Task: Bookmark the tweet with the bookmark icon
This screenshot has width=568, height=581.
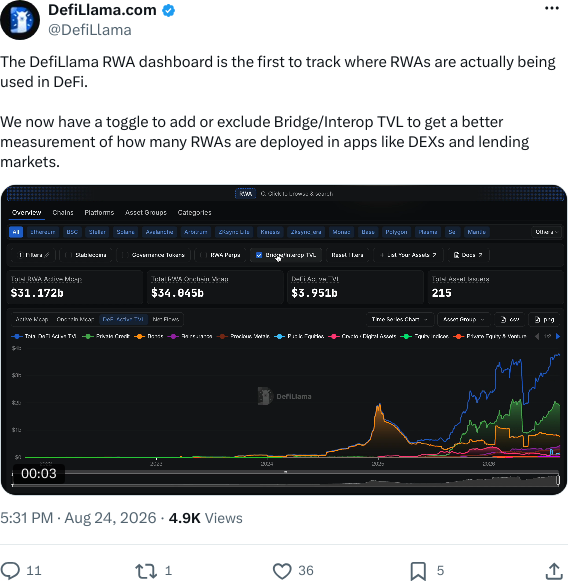Action: pos(418,571)
